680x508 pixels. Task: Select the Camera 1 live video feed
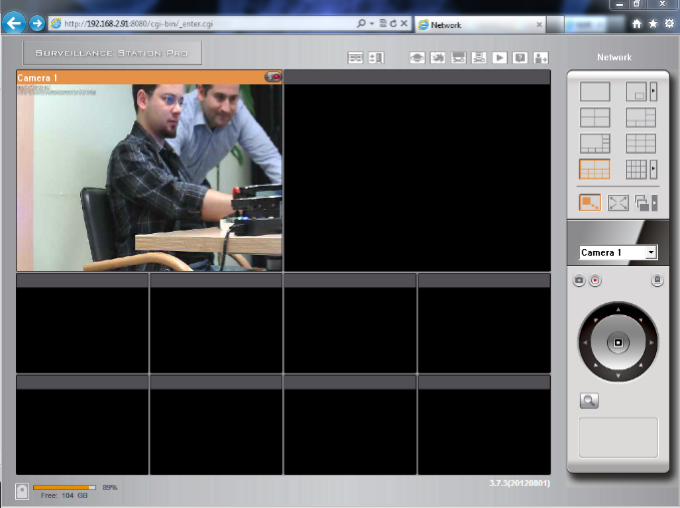(149, 177)
